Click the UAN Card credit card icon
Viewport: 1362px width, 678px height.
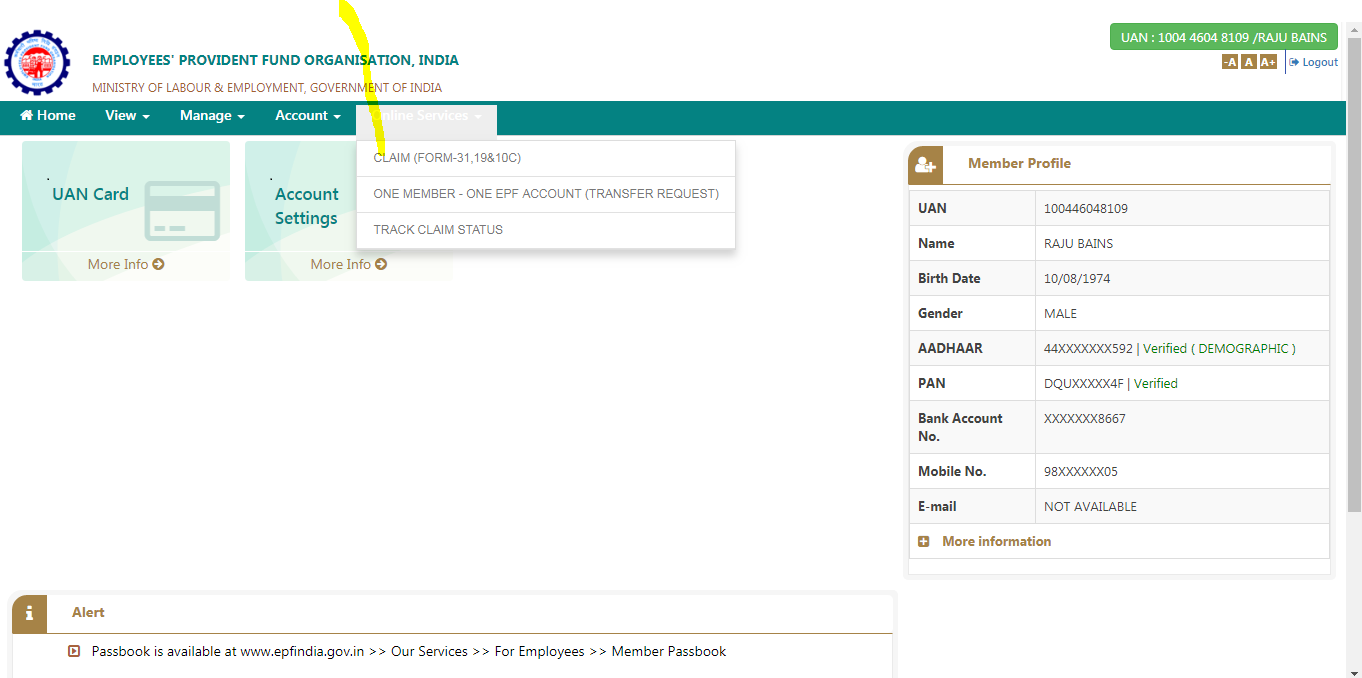coord(181,211)
